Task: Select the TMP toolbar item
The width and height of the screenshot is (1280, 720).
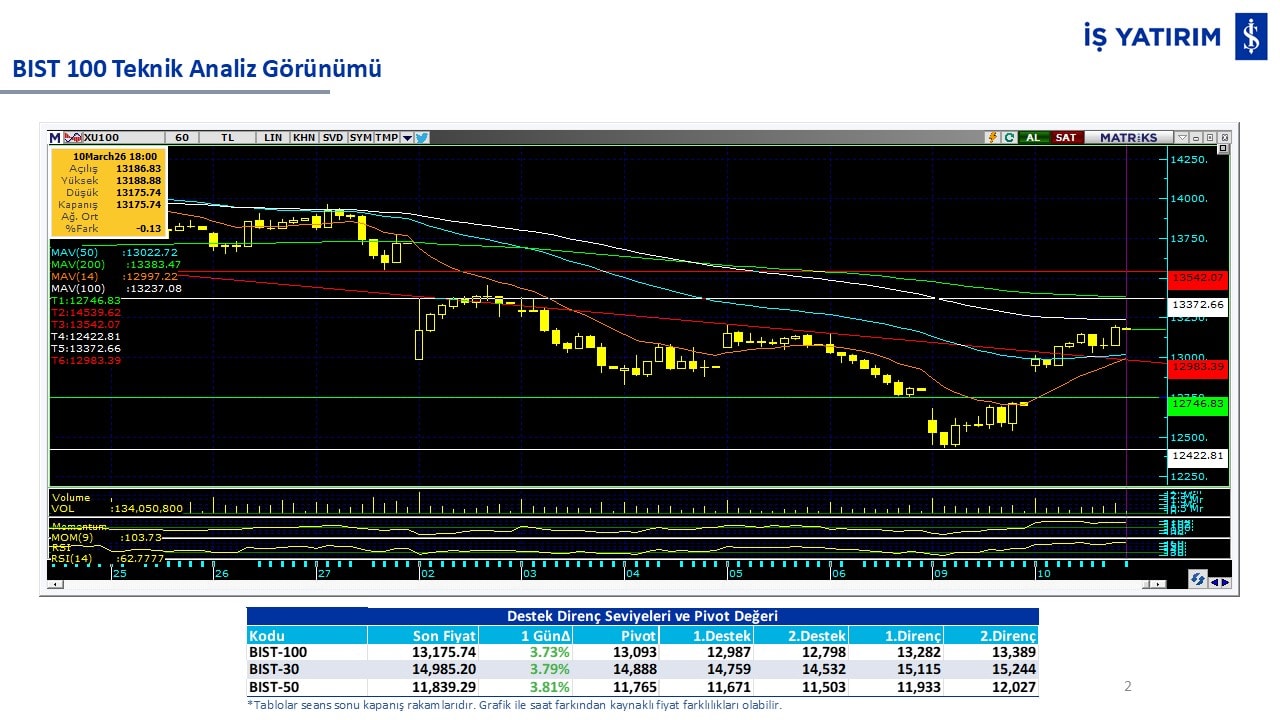Action: [387, 138]
